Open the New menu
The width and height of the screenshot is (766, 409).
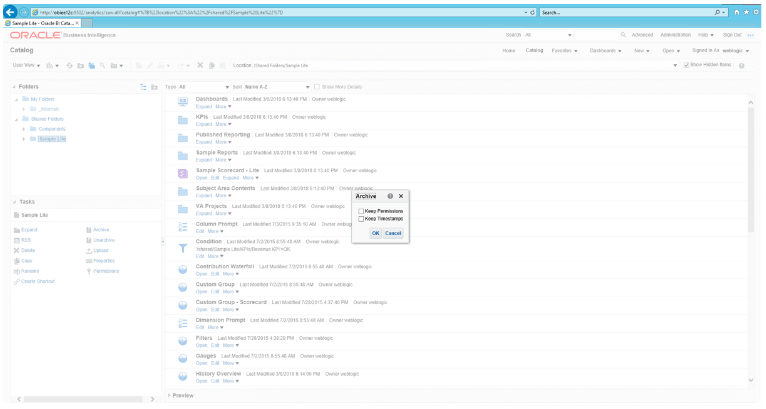point(641,51)
